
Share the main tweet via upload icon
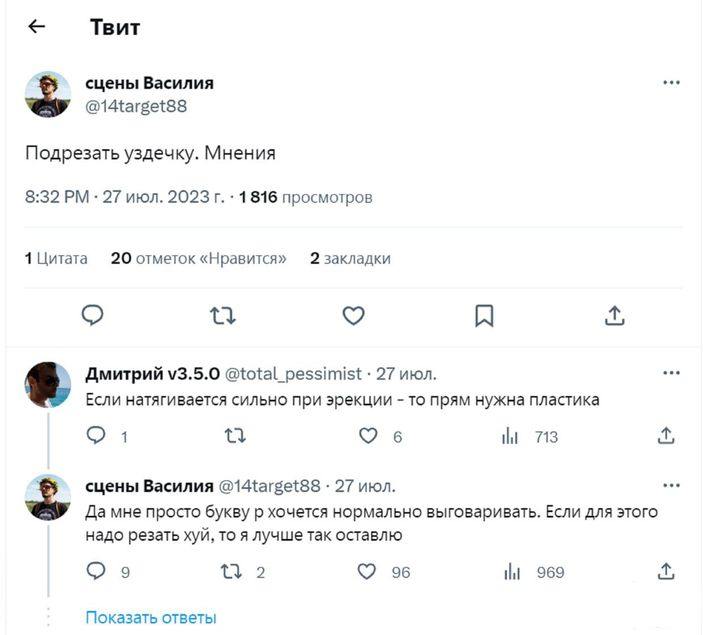(615, 316)
